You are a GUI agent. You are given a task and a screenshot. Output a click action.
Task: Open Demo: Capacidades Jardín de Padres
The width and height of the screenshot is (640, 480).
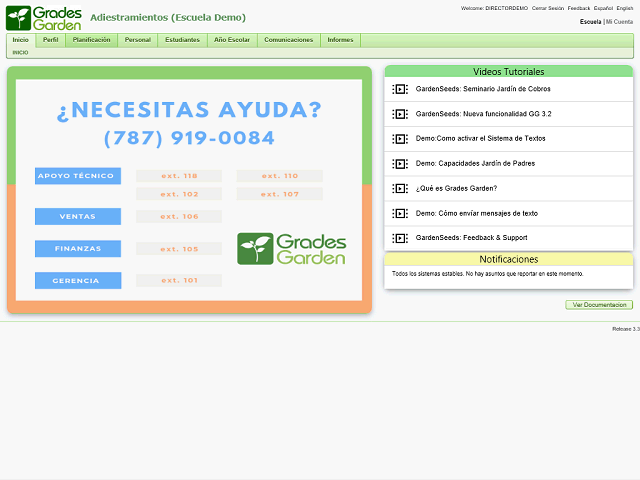coord(475,164)
